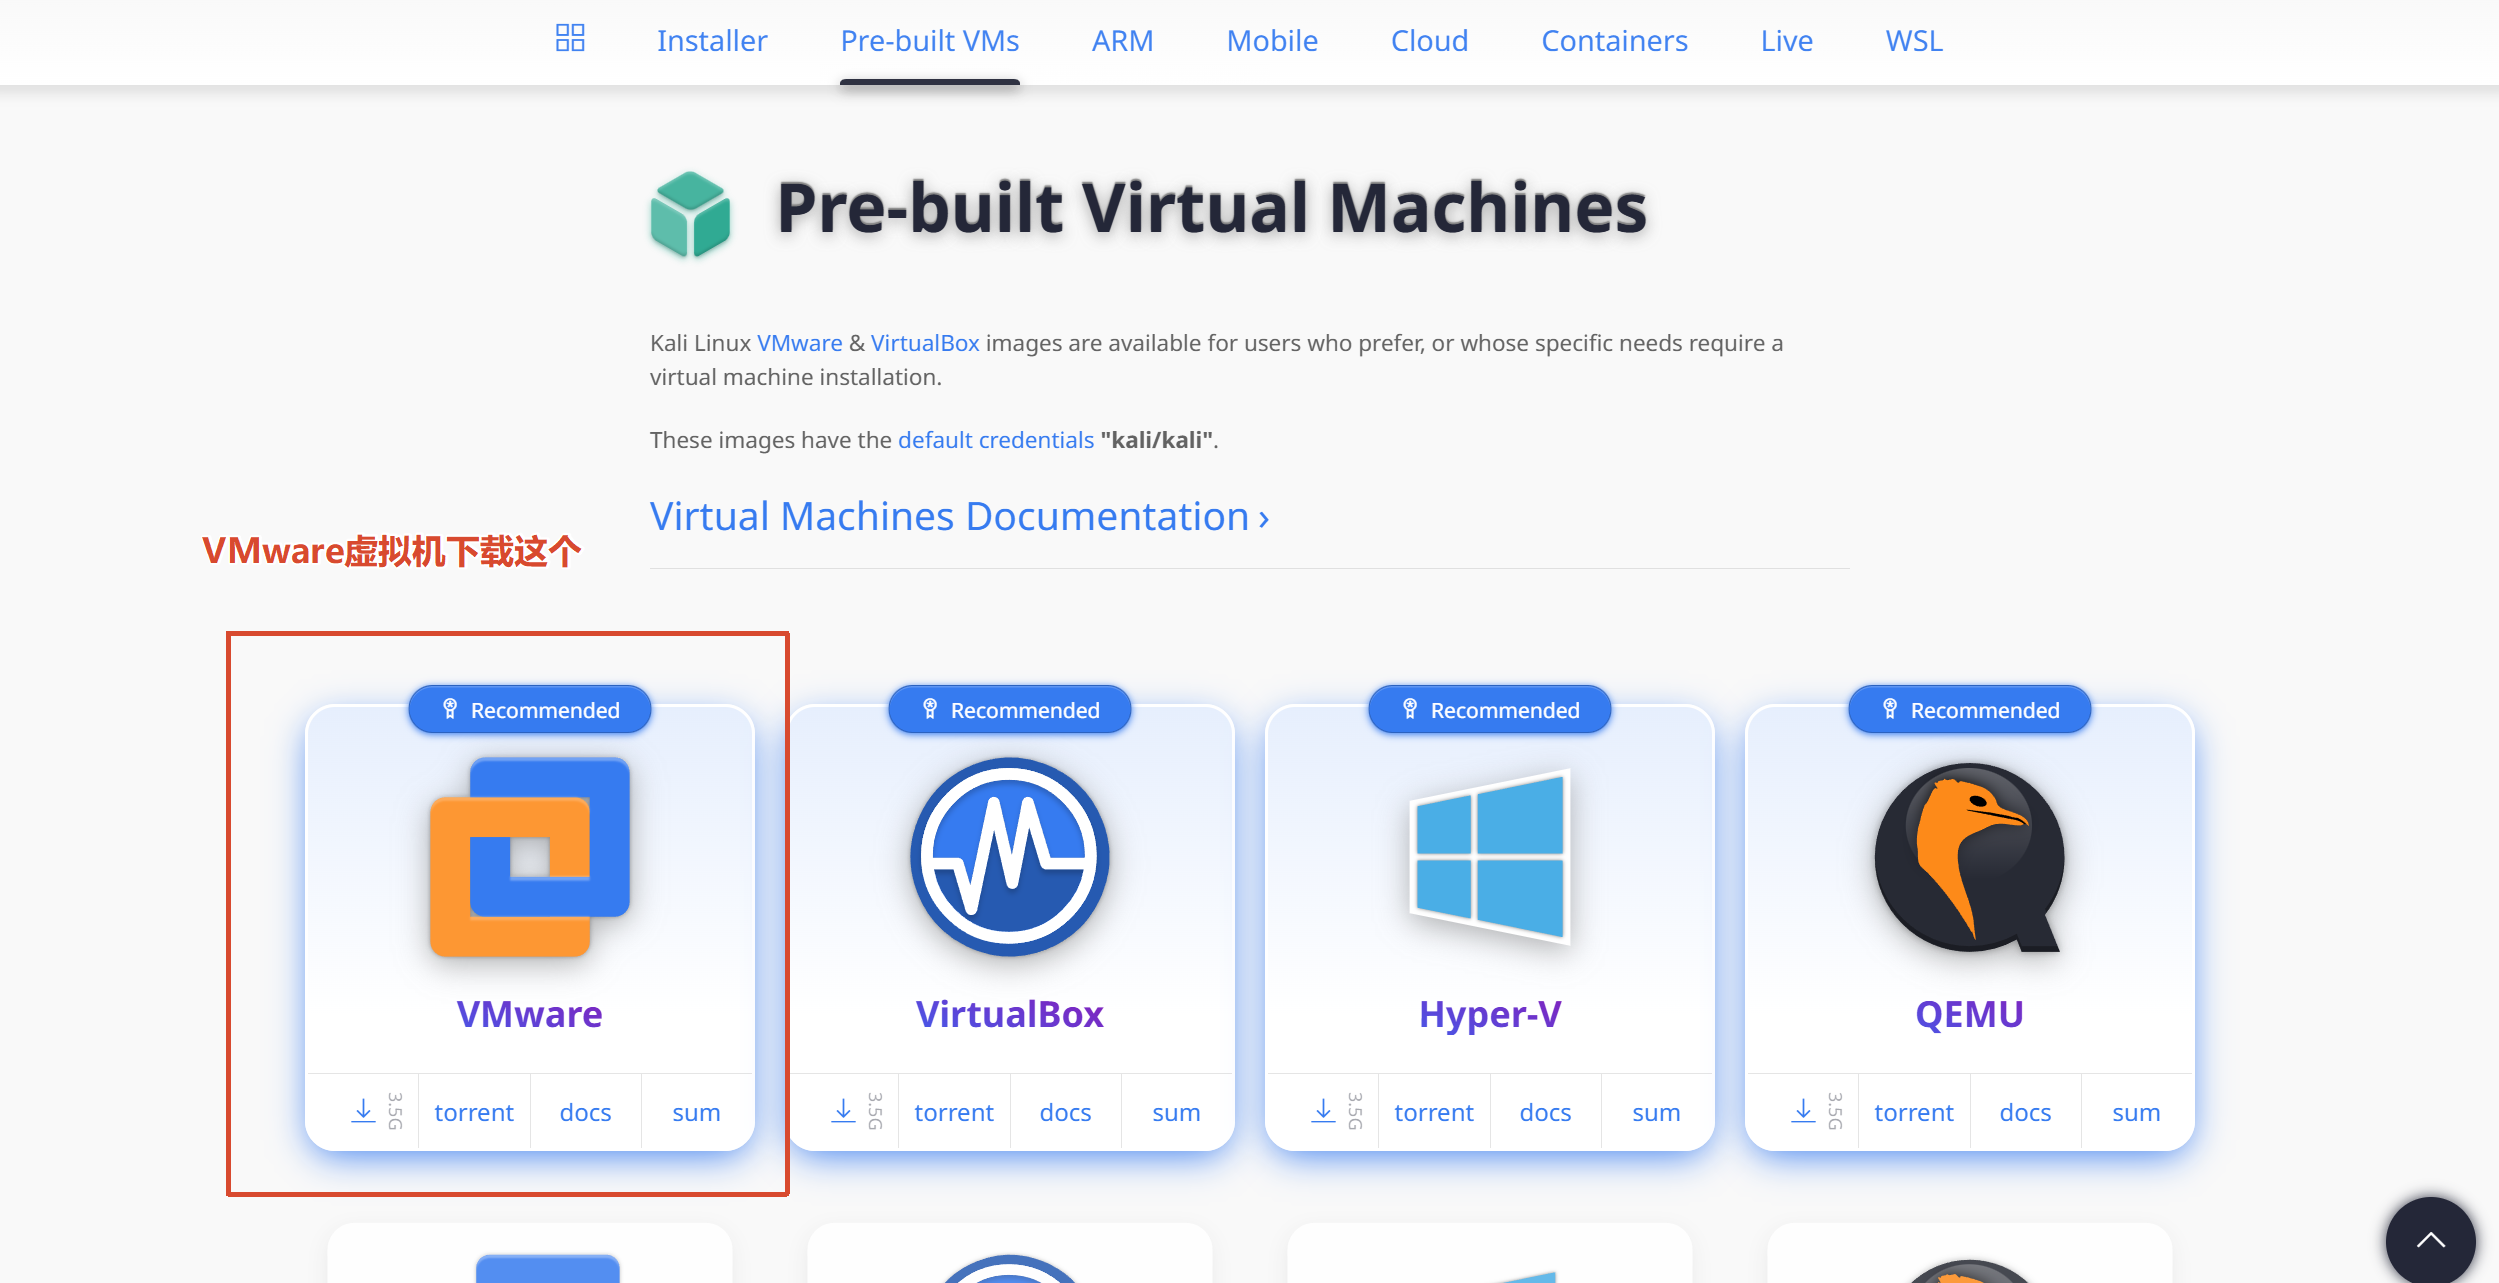
Task: Switch to the Installer tab
Action: [711, 41]
